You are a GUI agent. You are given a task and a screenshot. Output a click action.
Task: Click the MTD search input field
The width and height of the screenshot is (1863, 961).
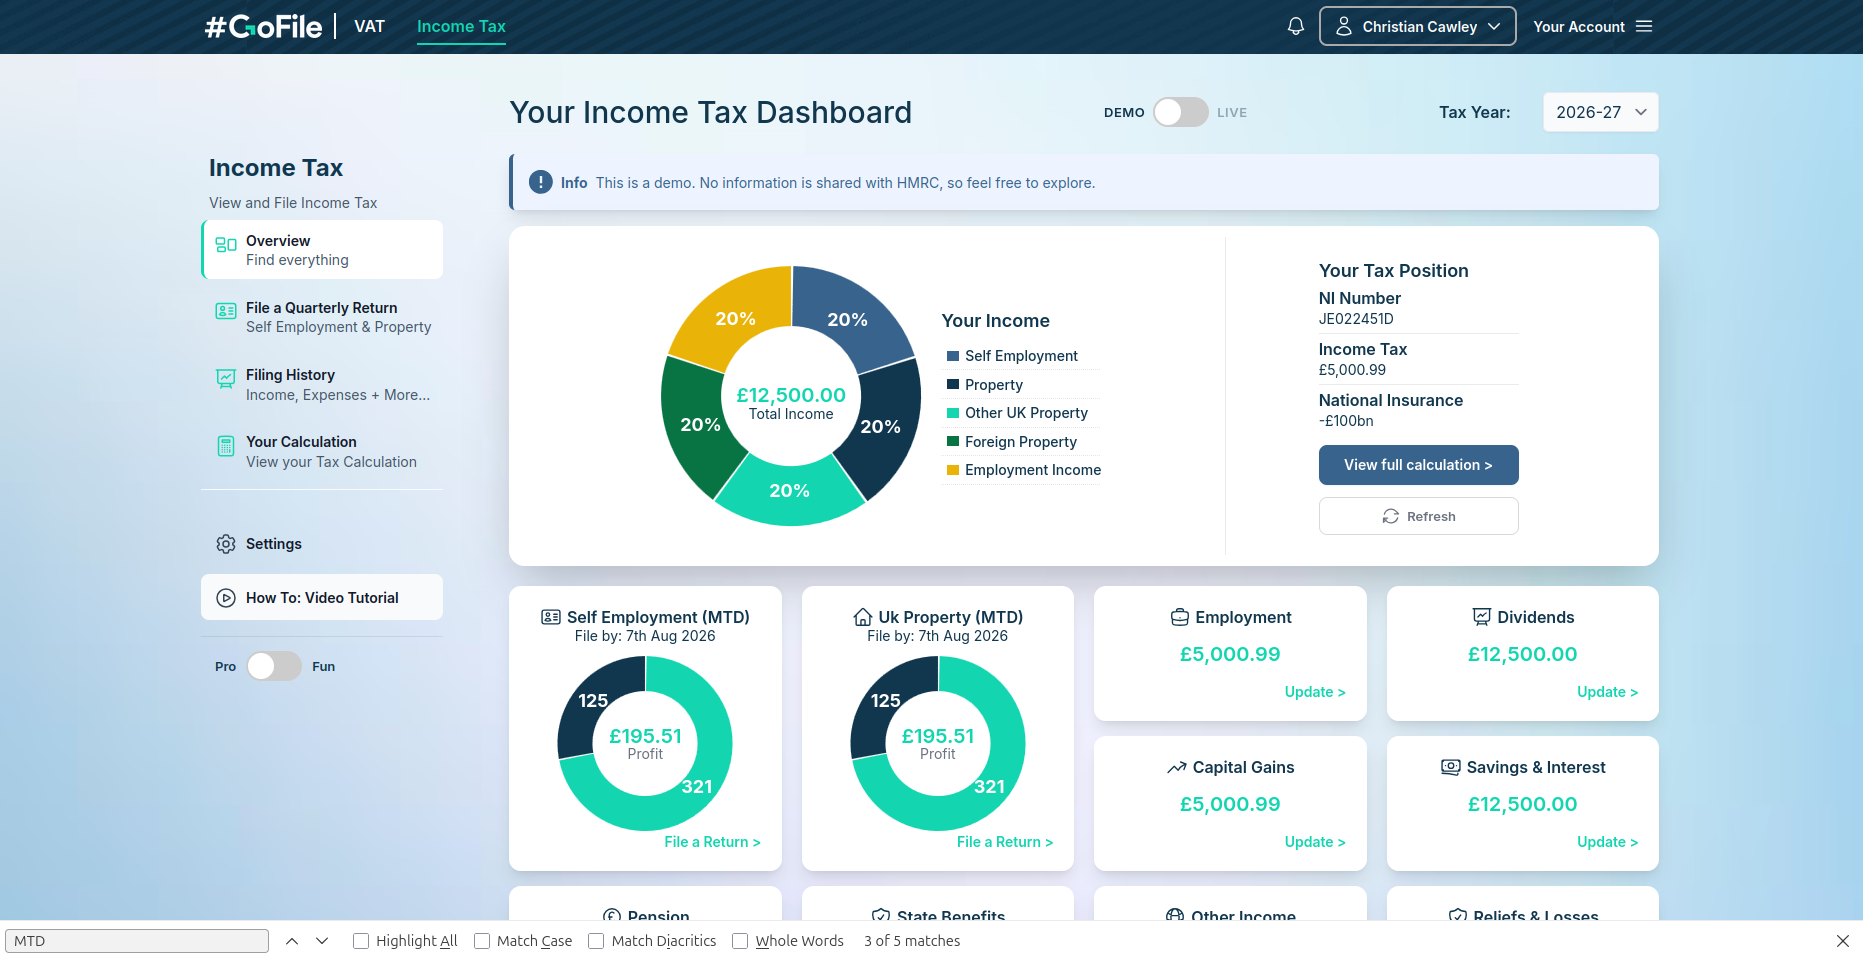click(137, 940)
